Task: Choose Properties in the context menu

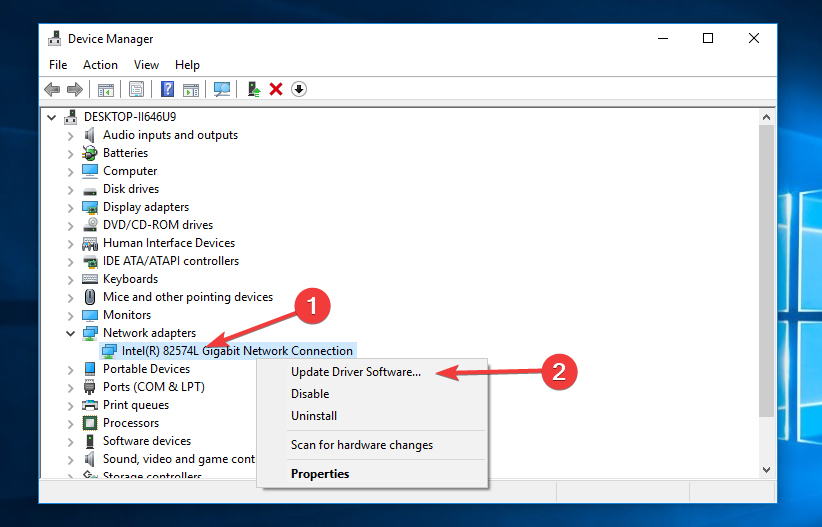Action: tap(372, 474)
